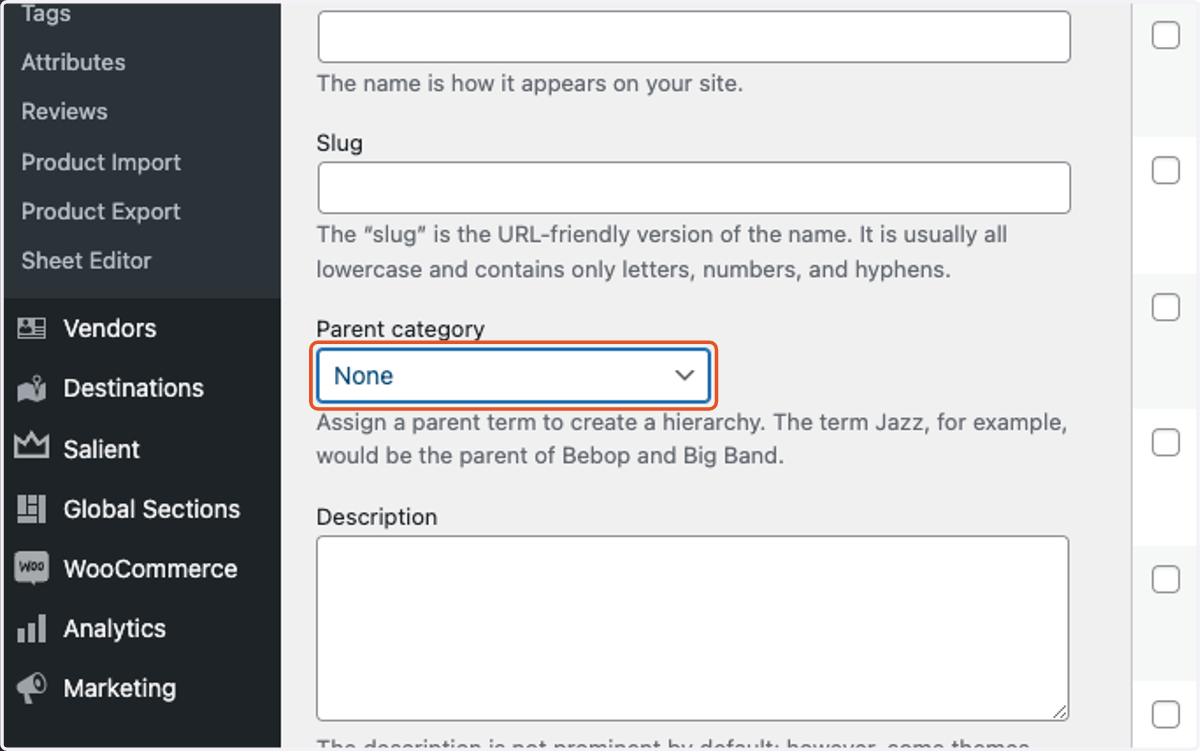Click the WooCommerce logo icon

(x=32, y=568)
